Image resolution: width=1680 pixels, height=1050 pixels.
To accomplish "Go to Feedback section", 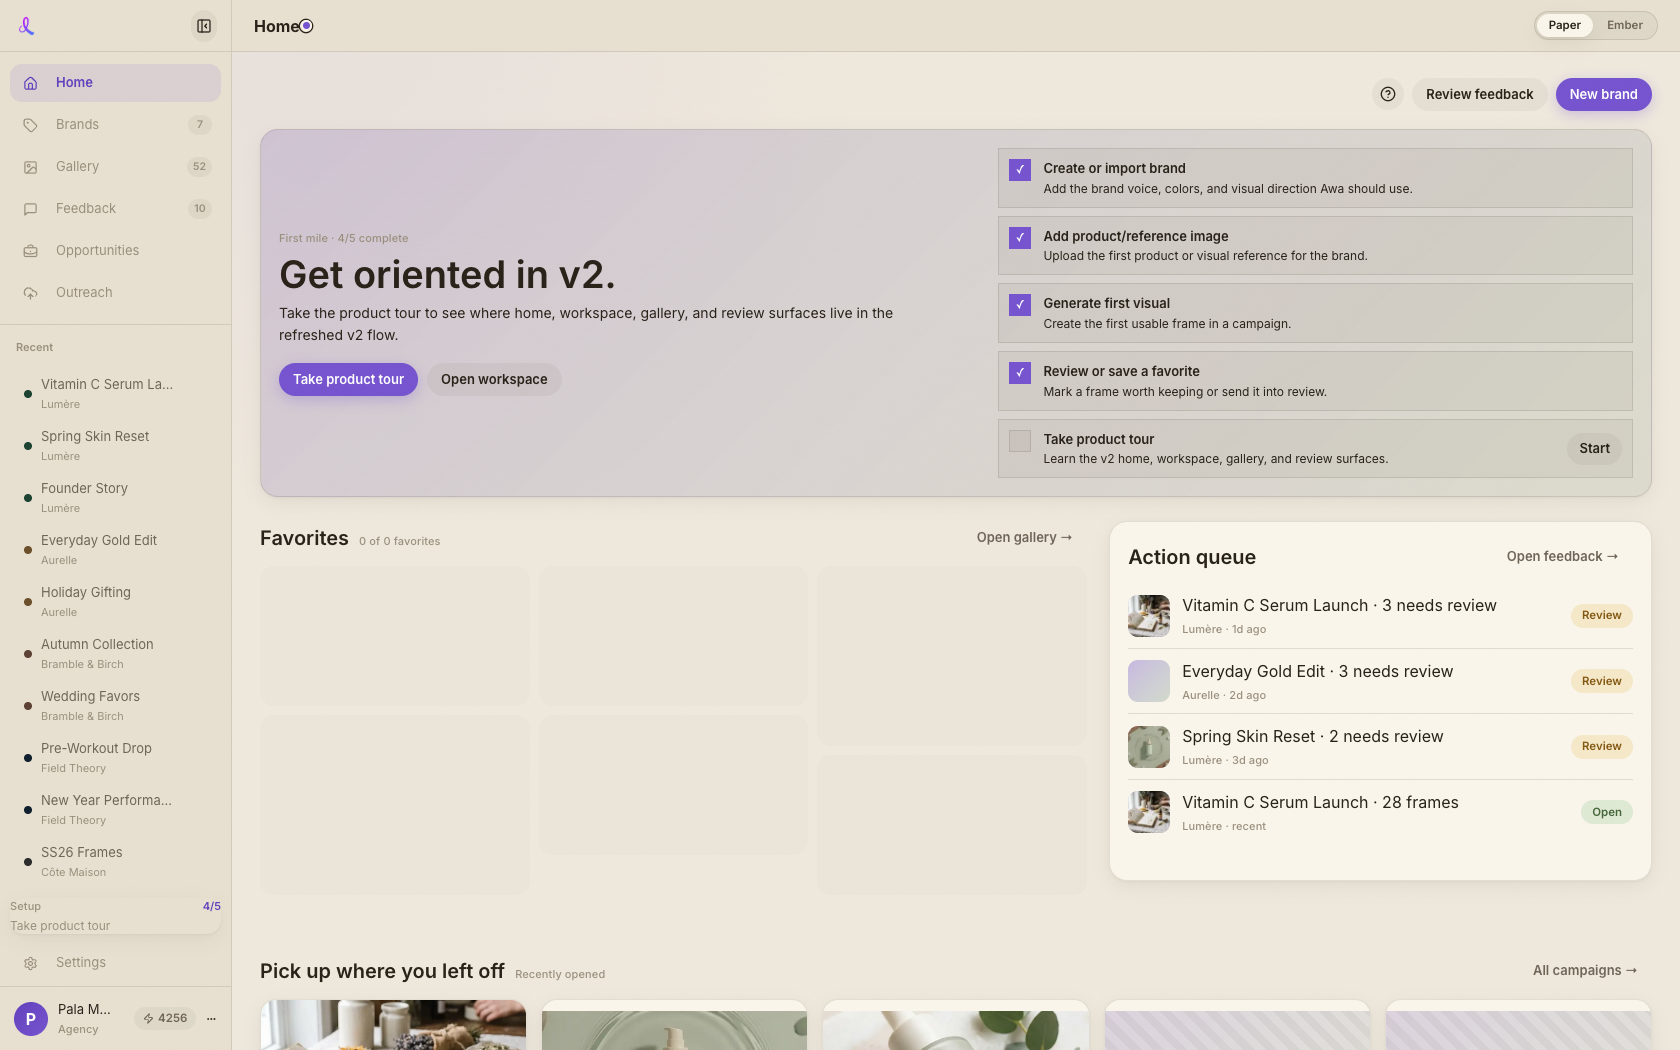I will point(115,209).
